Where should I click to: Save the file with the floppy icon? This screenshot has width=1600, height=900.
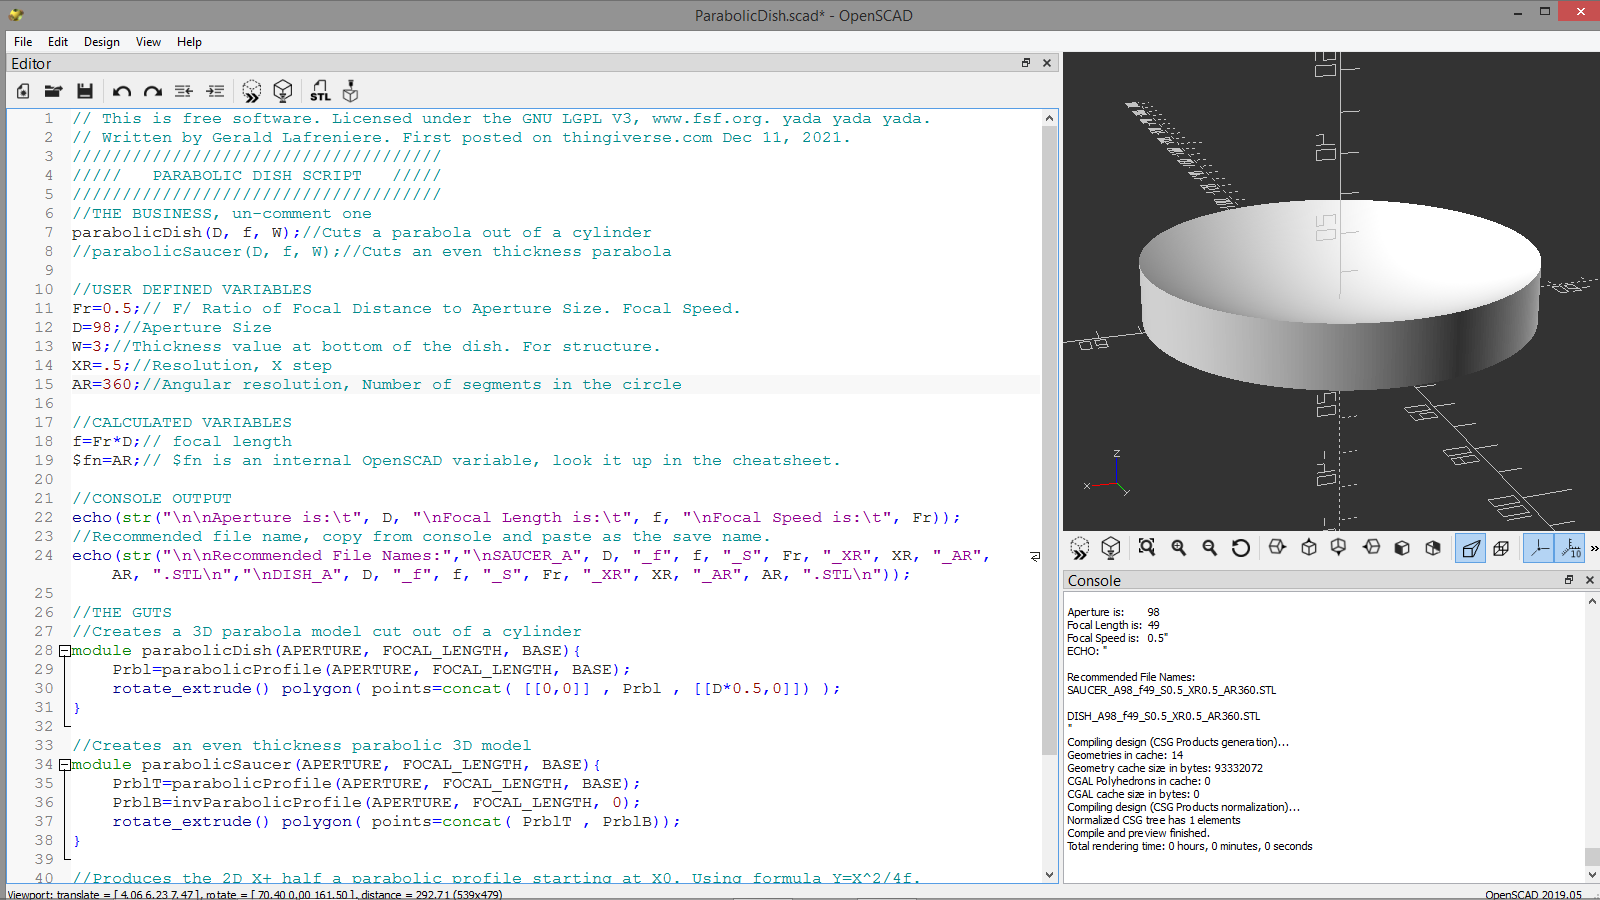click(x=85, y=91)
